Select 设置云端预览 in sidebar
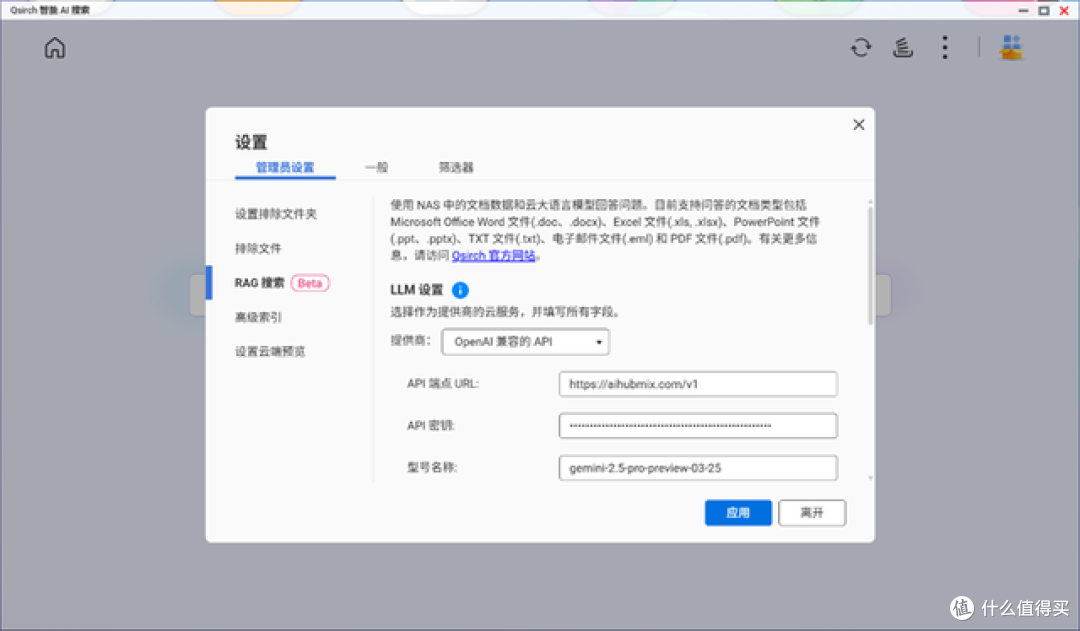The width and height of the screenshot is (1080, 631). pos(270,351)
